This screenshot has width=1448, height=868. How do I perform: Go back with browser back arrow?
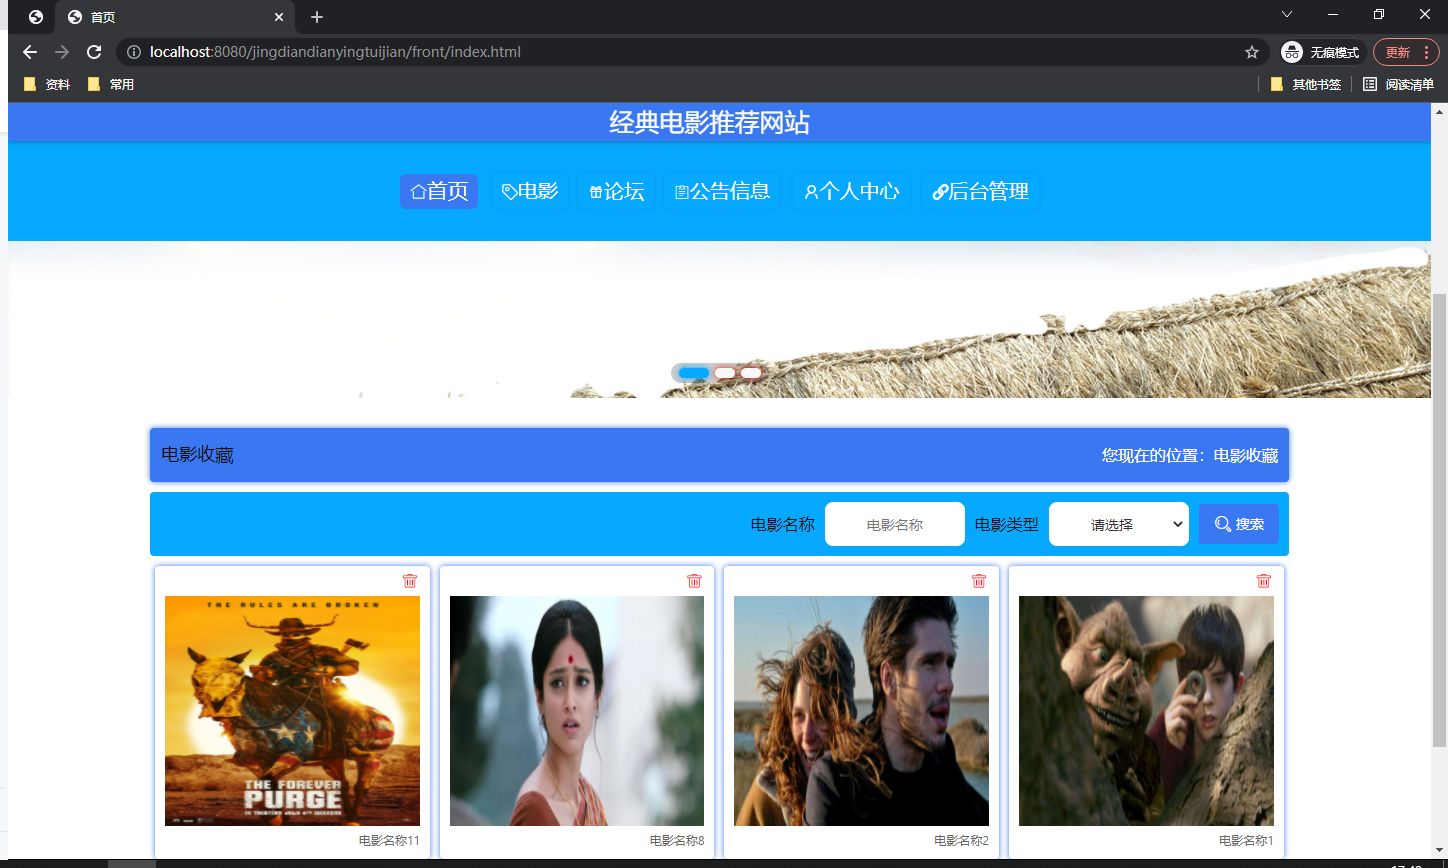[30, 52]
